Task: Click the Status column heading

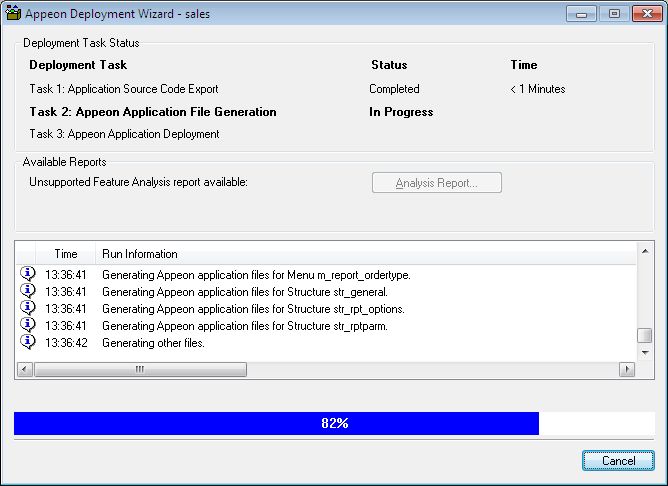Action: [389, 65]
